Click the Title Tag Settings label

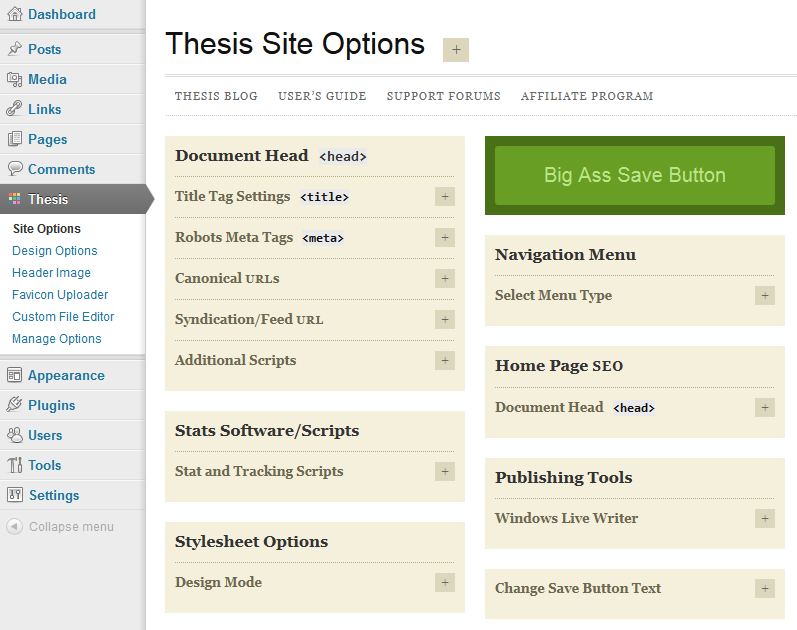[233, 196]
